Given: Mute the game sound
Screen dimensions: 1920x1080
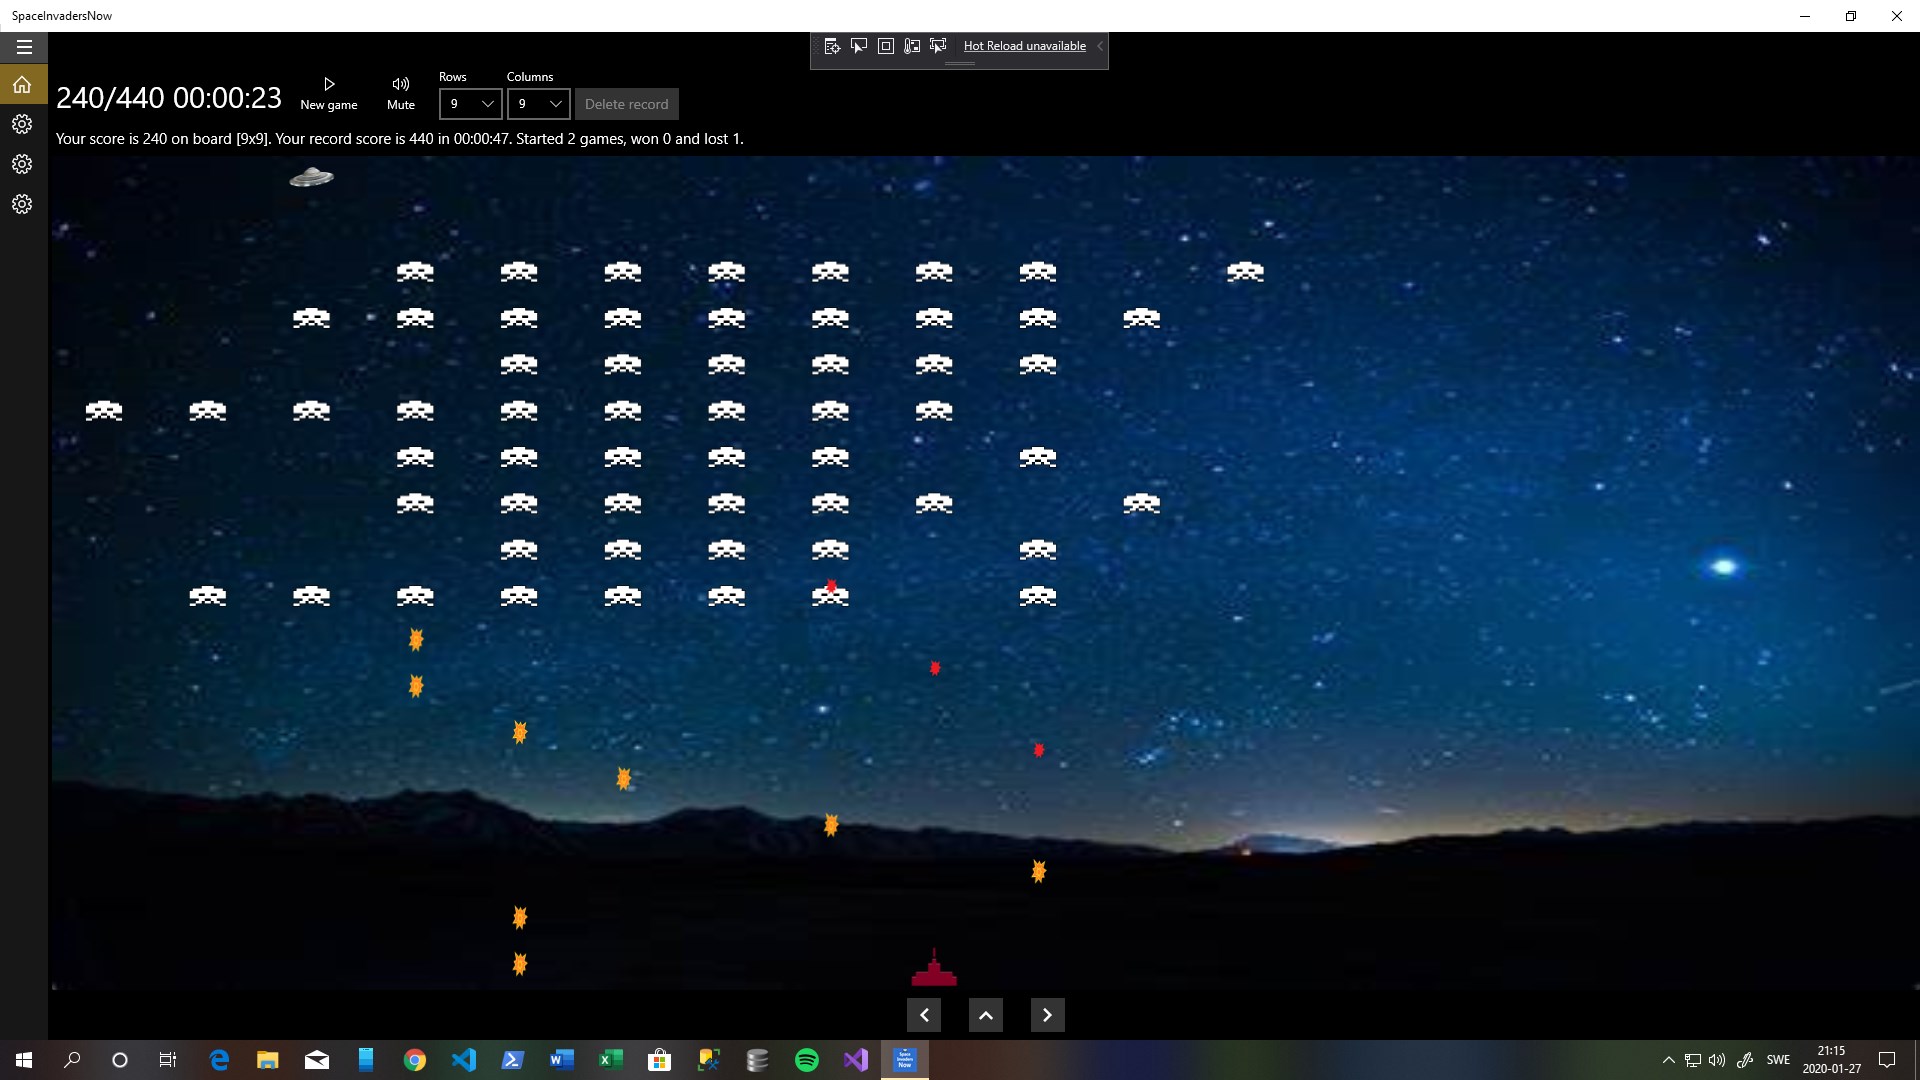Looking at the screenshot, I should [401, 92].
